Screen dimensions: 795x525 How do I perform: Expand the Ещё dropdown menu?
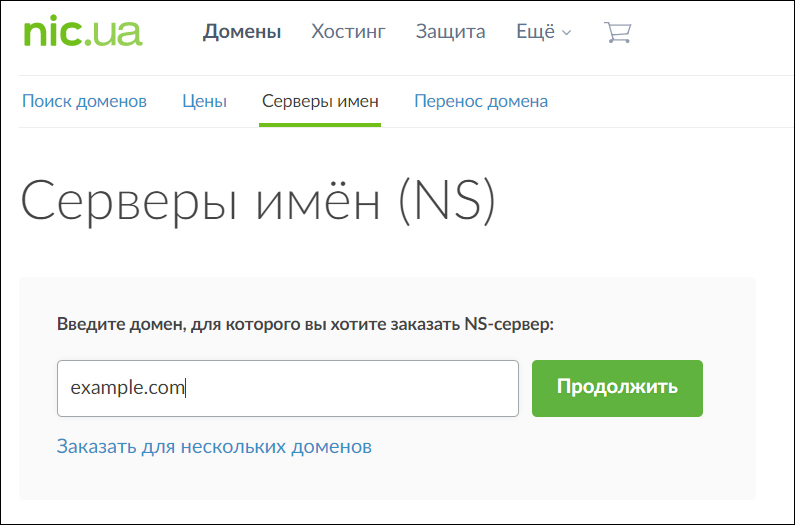(x=542, y=32)
